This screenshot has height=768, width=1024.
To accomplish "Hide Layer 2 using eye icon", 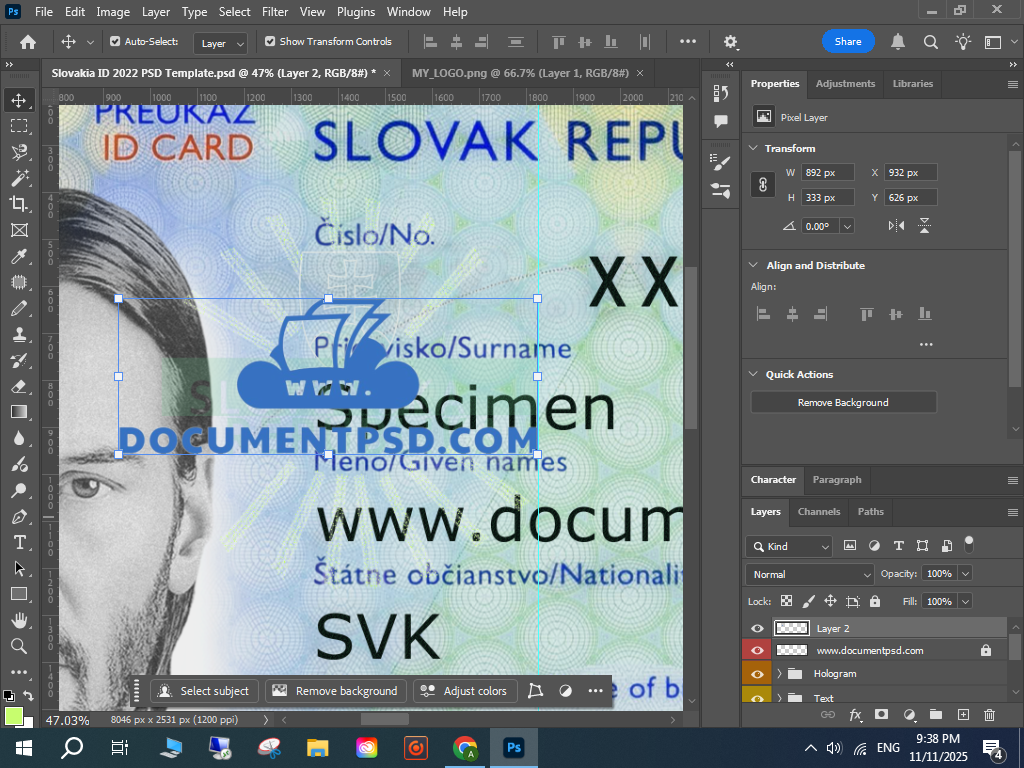I will 757,628.
